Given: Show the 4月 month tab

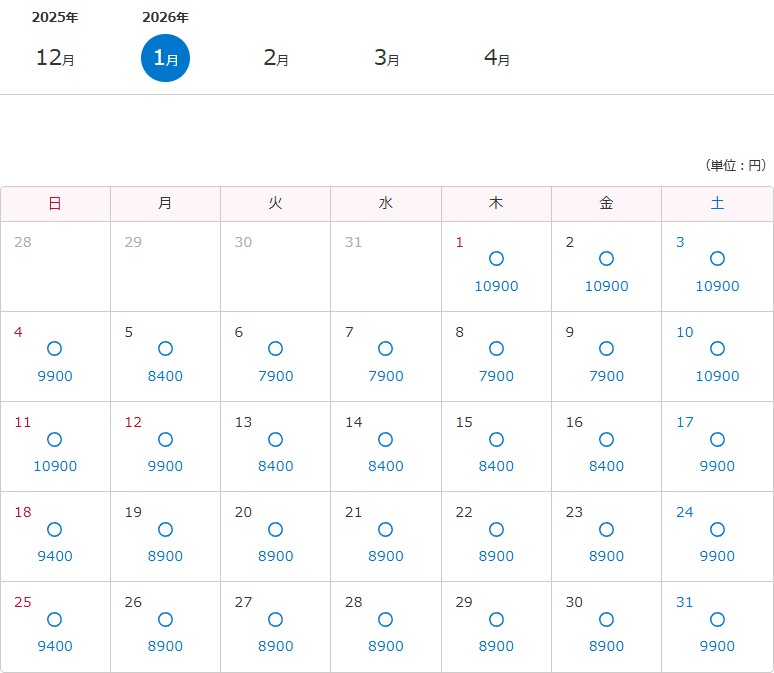Looking at the screenshot, I should pyautogui.click(x=496, y=58).
